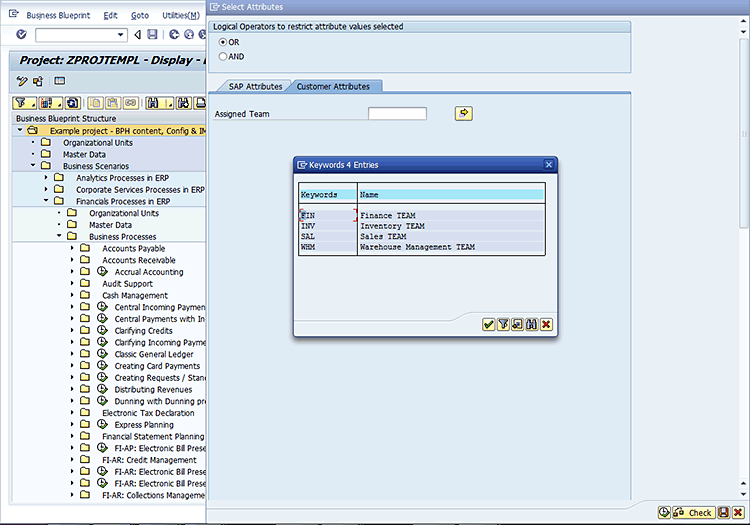
Task: Click the filter icon in Keywords dialog
Action: point(503,324)
